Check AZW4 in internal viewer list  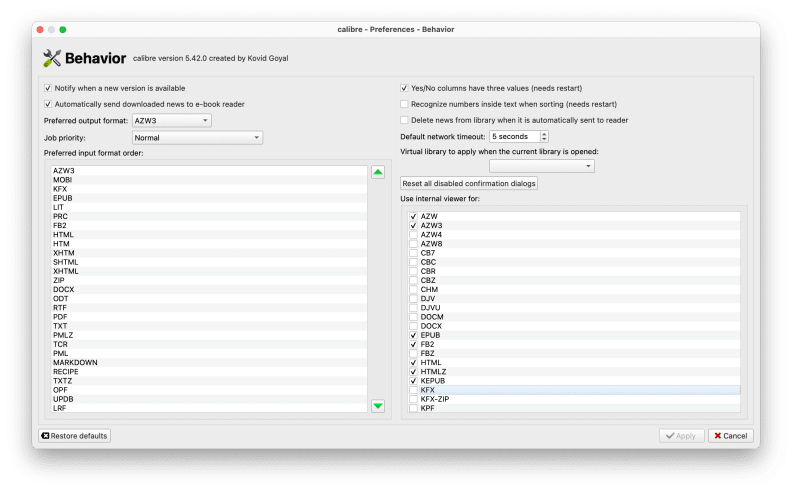pos(413,234)
